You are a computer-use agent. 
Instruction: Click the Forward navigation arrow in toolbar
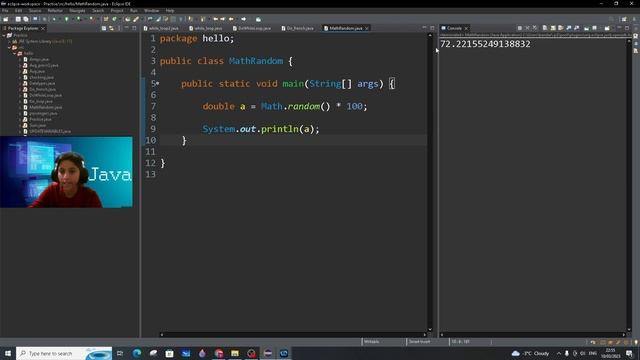pyautogui.click(x=244, y=19)
